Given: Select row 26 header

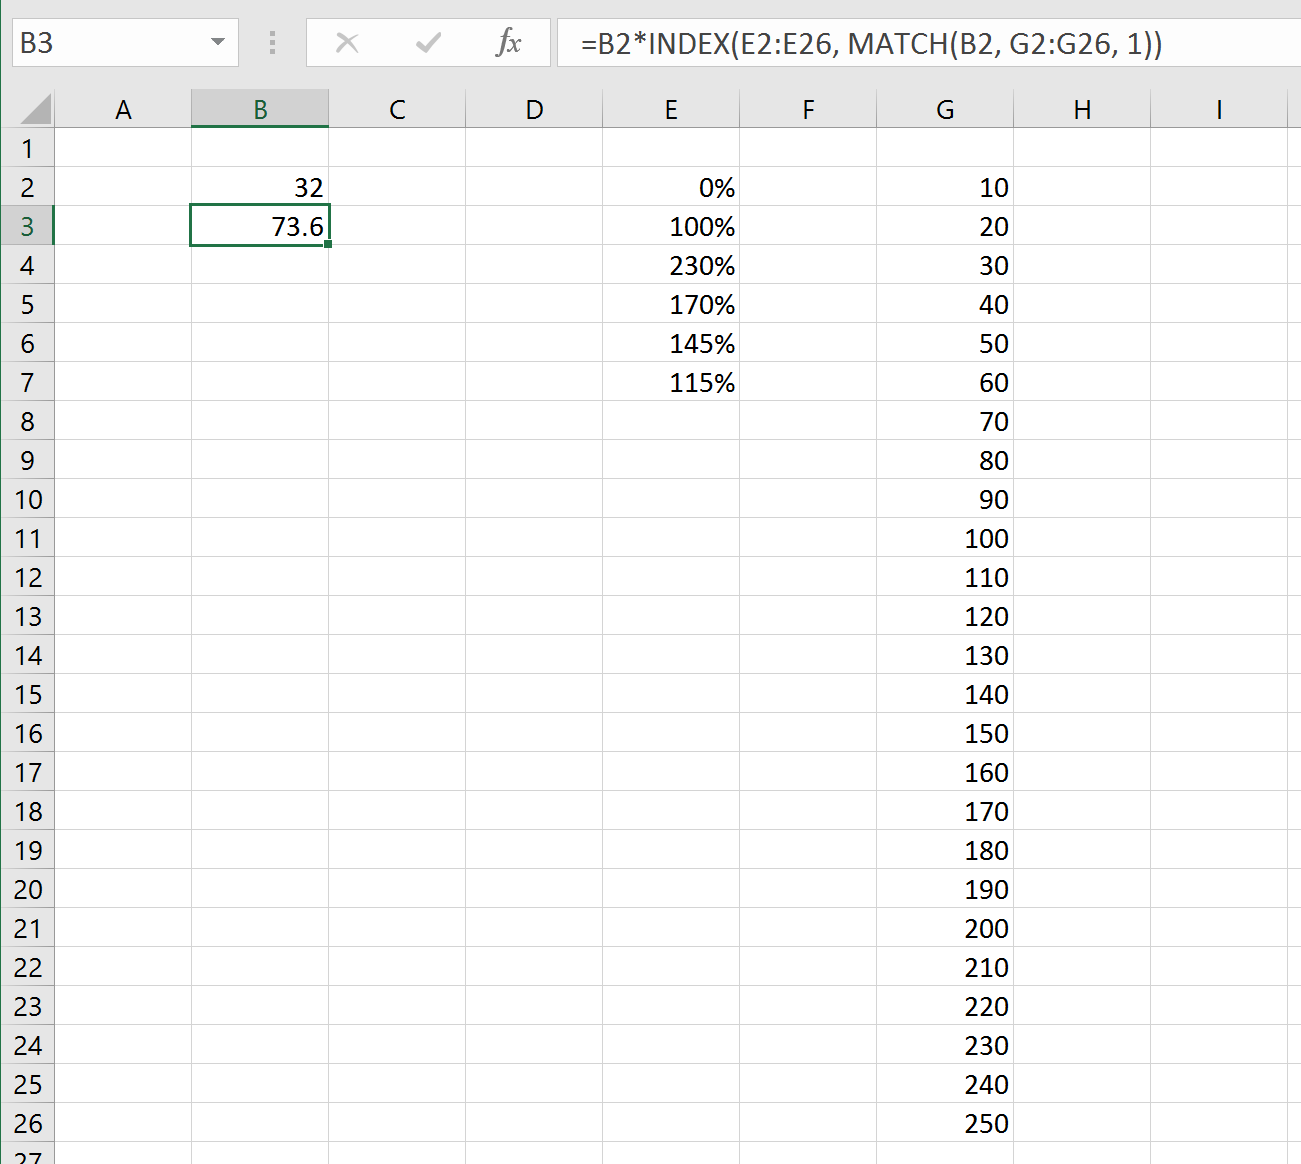Looking at the screenshot, I should coord(28,1123).
